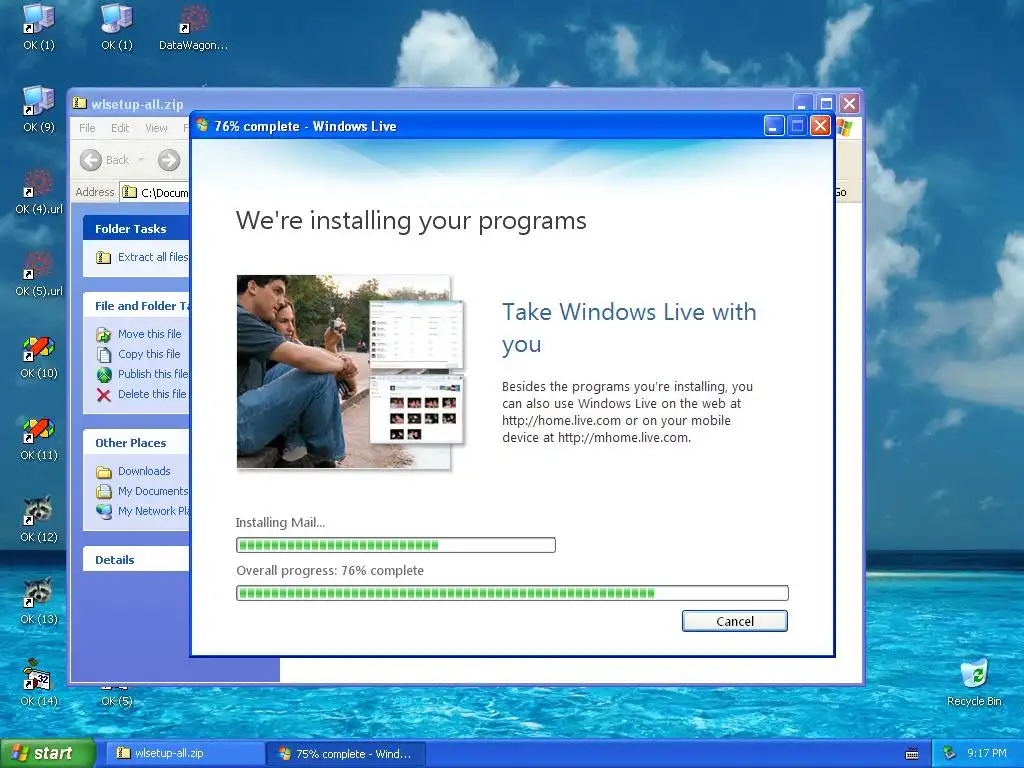Open My Documents in Other Places
Viewport: 1024px width, 768px height.
coord(153,491)
